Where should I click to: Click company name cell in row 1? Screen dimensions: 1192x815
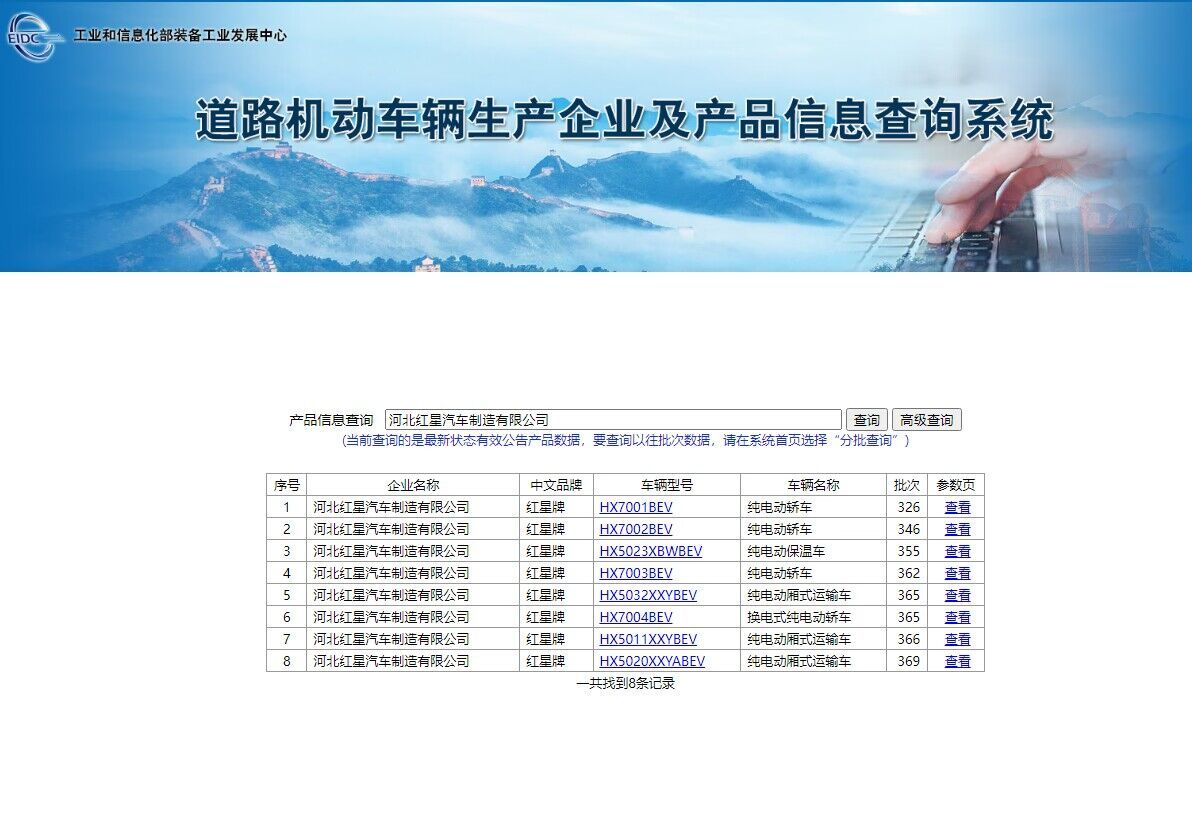[x=413, y=507]
